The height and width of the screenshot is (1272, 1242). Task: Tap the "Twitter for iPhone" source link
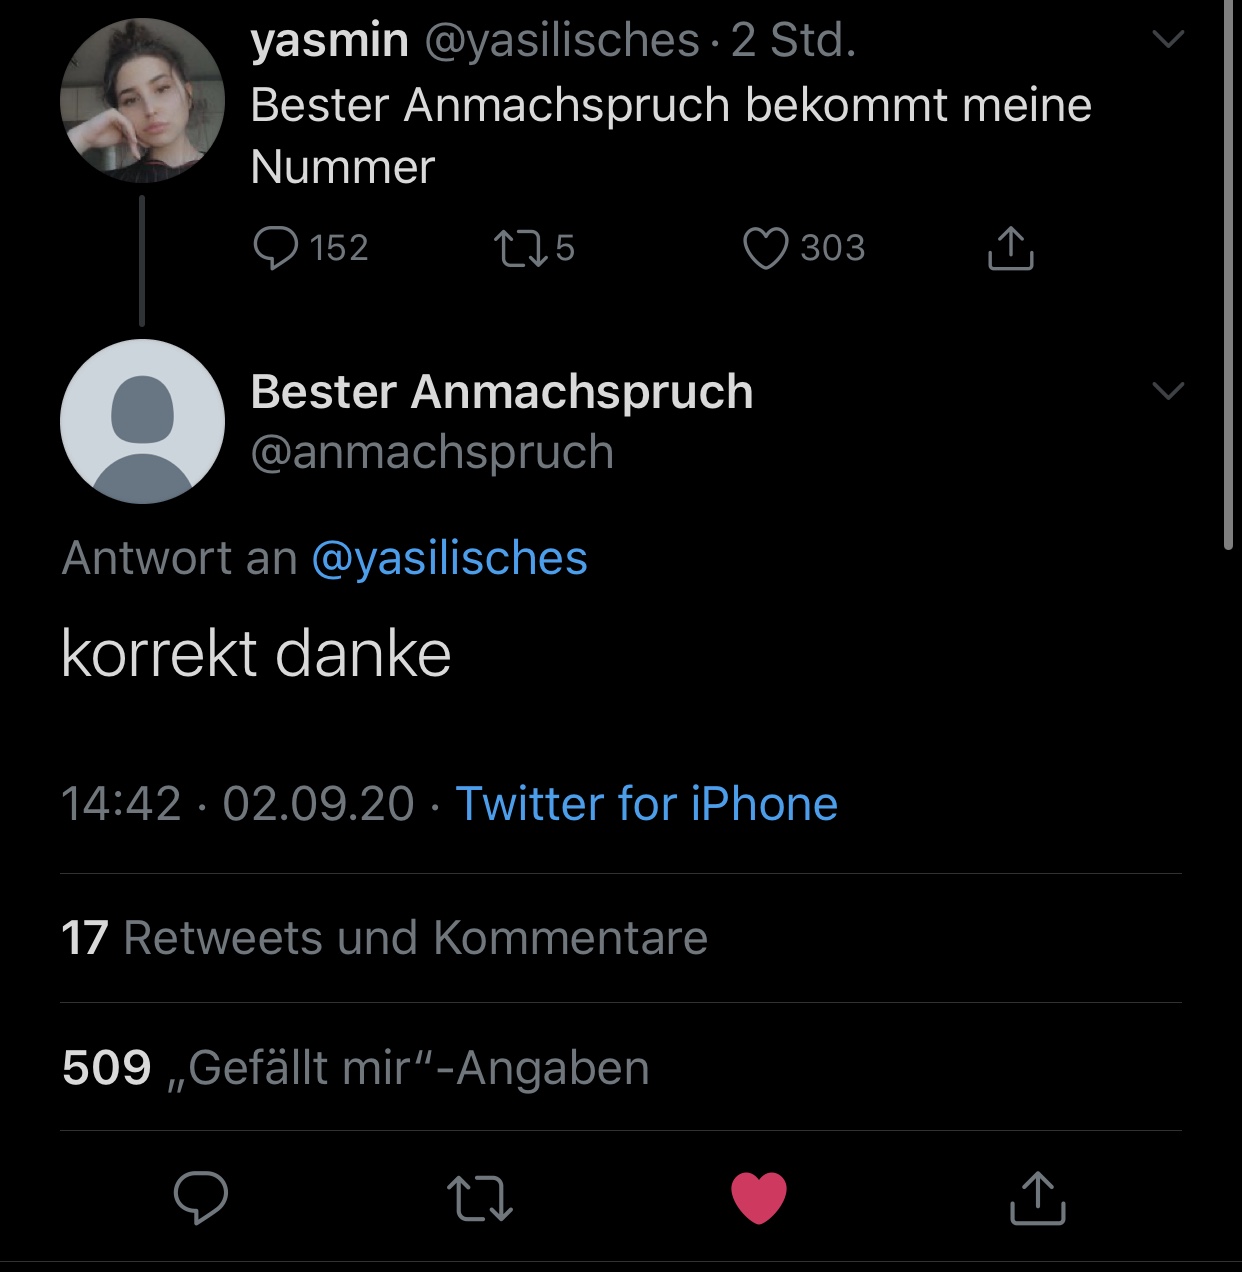(x=646, y=804)
